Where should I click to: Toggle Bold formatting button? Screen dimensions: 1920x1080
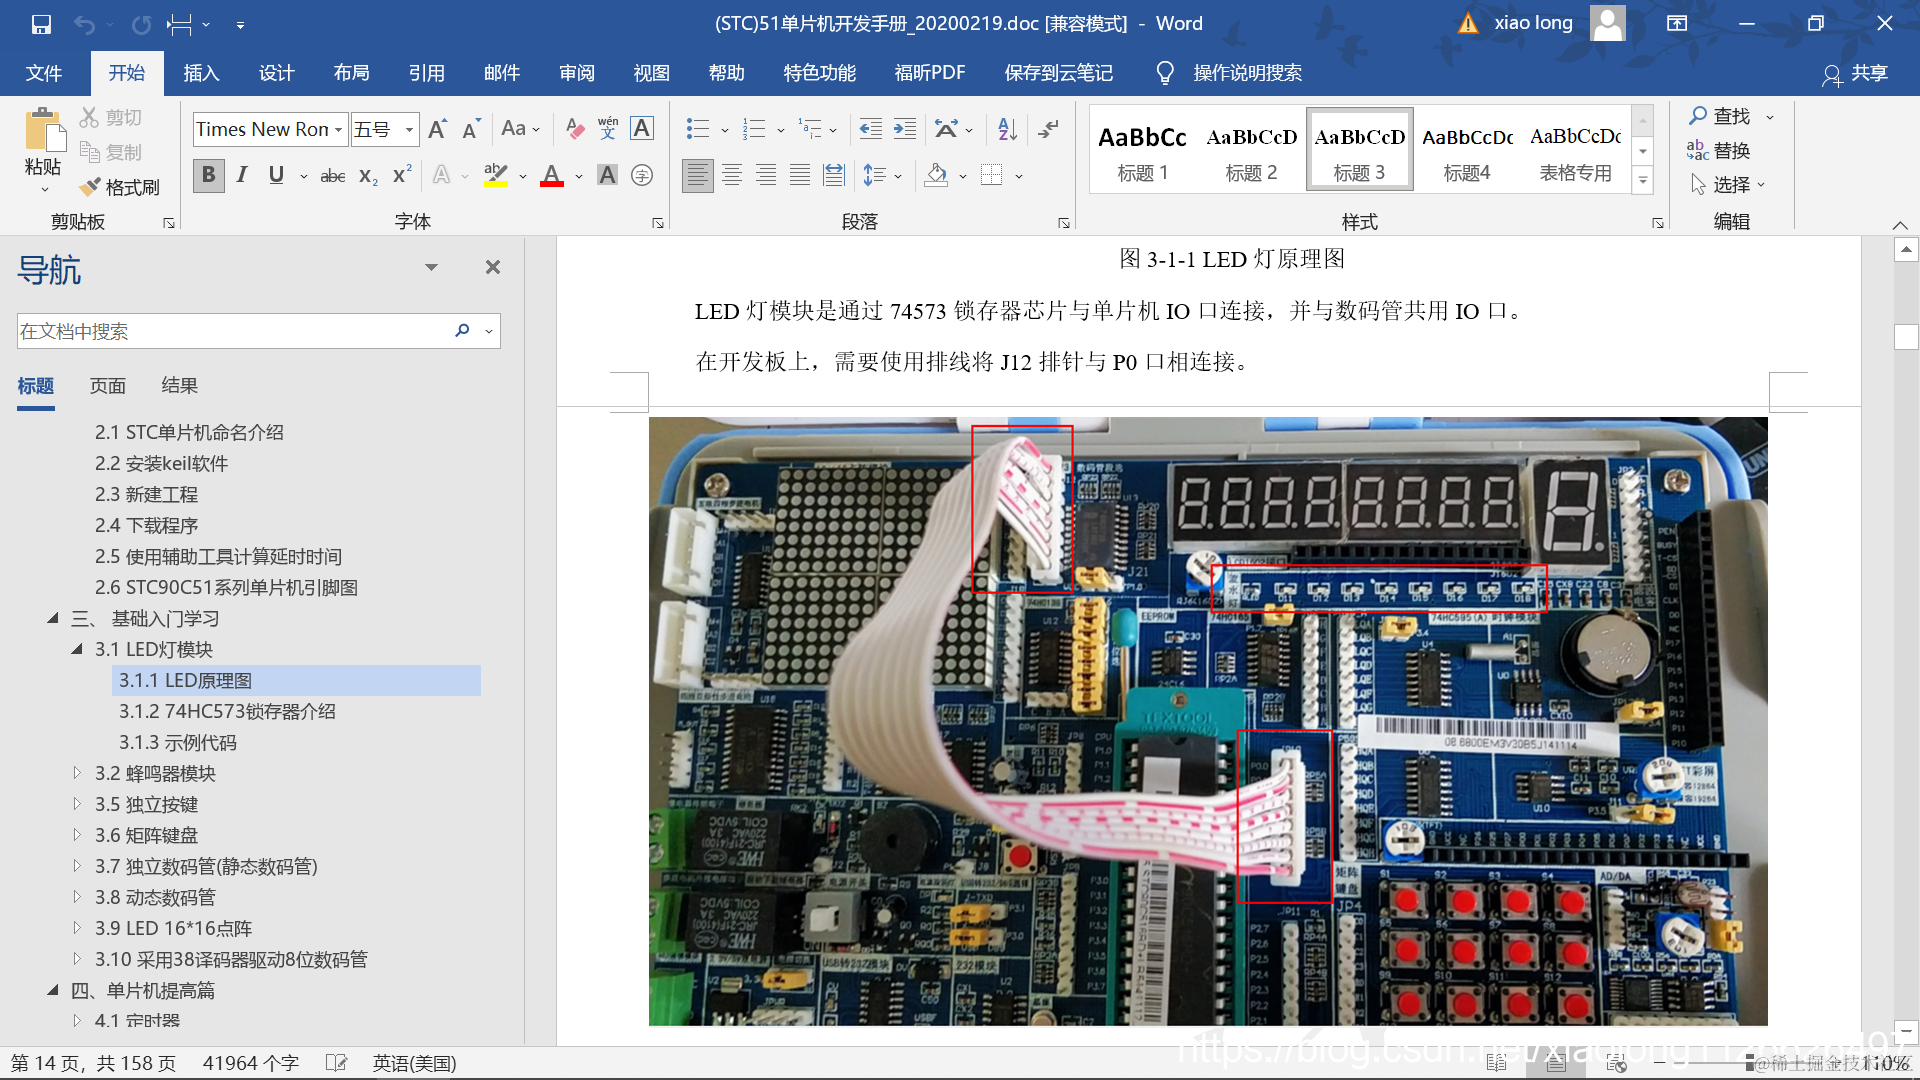point(208,176)
